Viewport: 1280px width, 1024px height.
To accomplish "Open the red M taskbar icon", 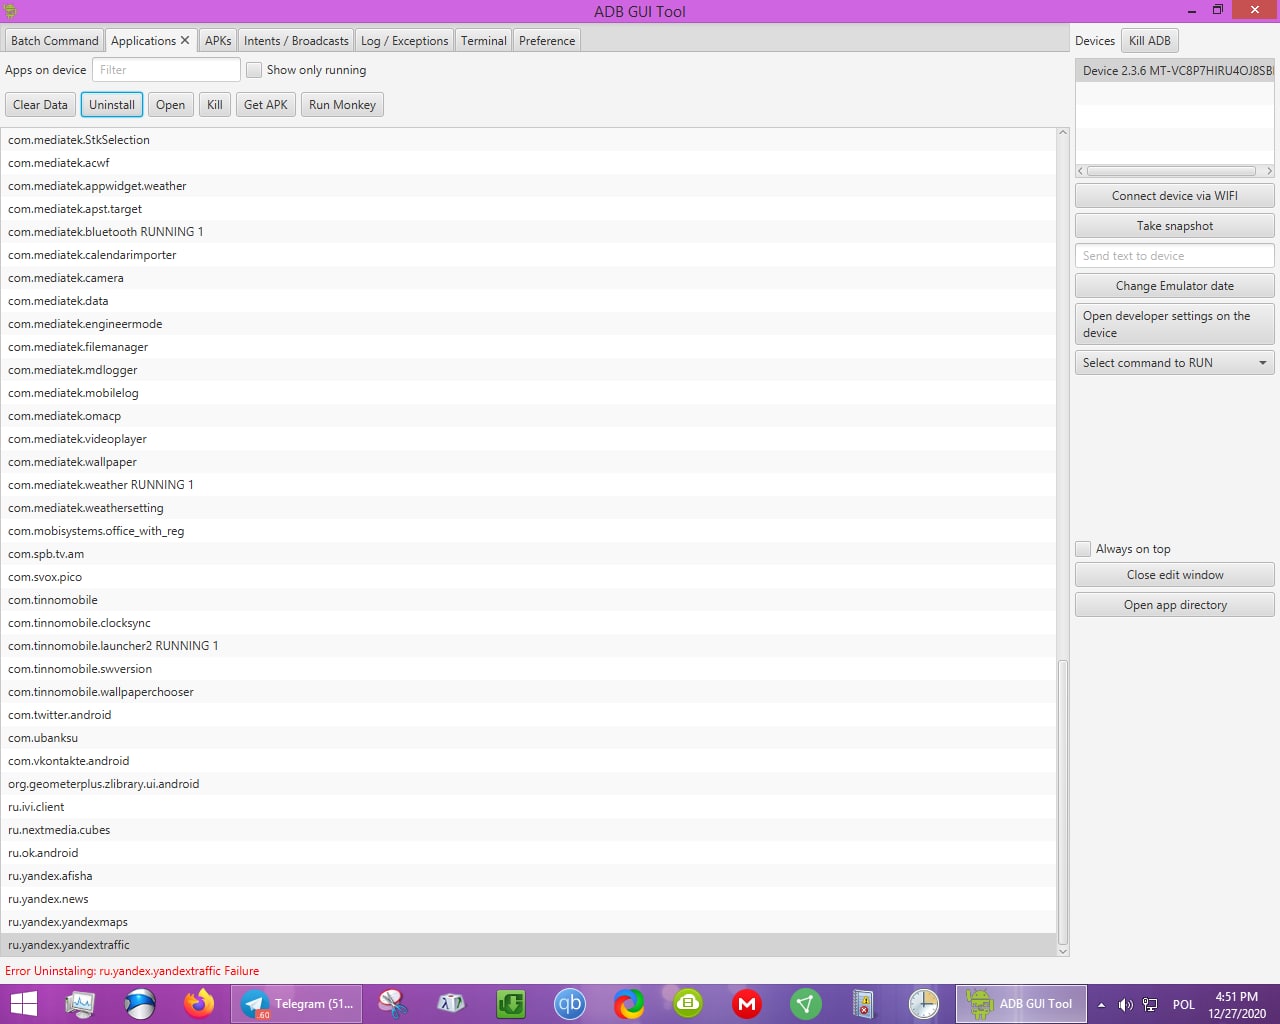I will [747, 1003].
